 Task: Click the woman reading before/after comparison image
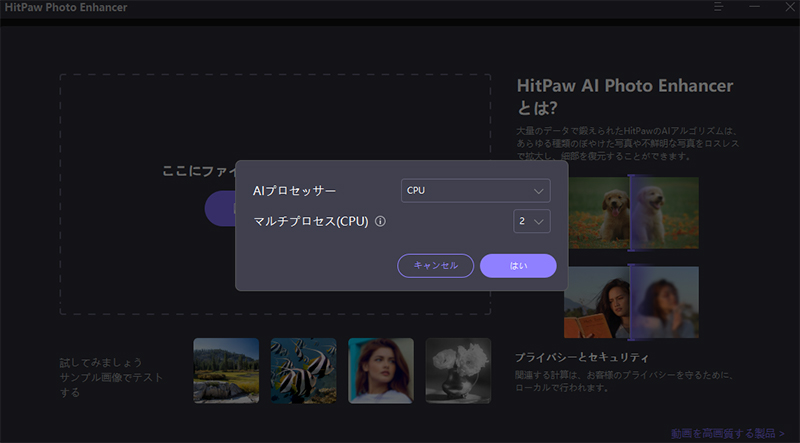pos(632,302)
